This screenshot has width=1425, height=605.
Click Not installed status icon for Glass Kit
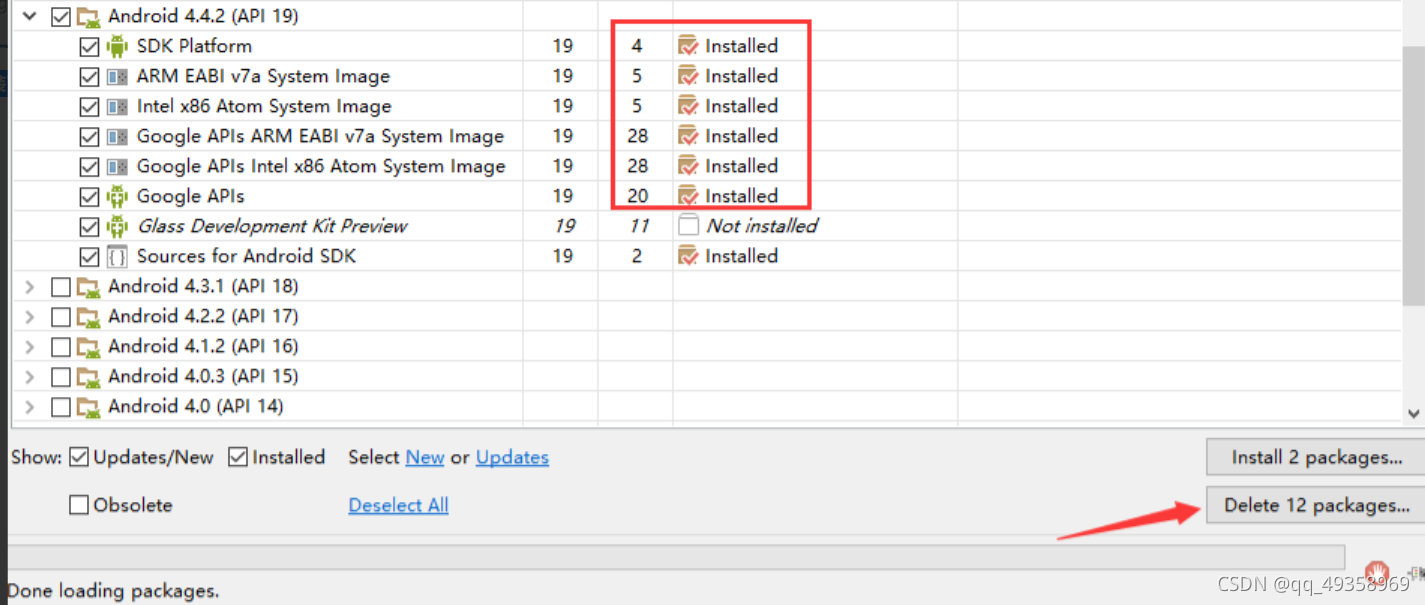(x=688, y=226)
